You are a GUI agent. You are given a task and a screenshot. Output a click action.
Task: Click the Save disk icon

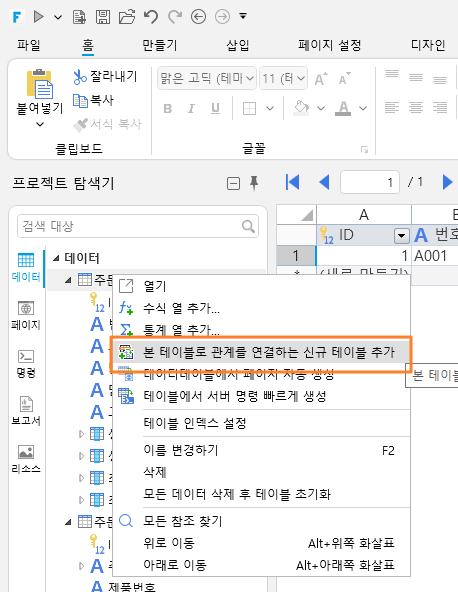click(x=103, y=17)
